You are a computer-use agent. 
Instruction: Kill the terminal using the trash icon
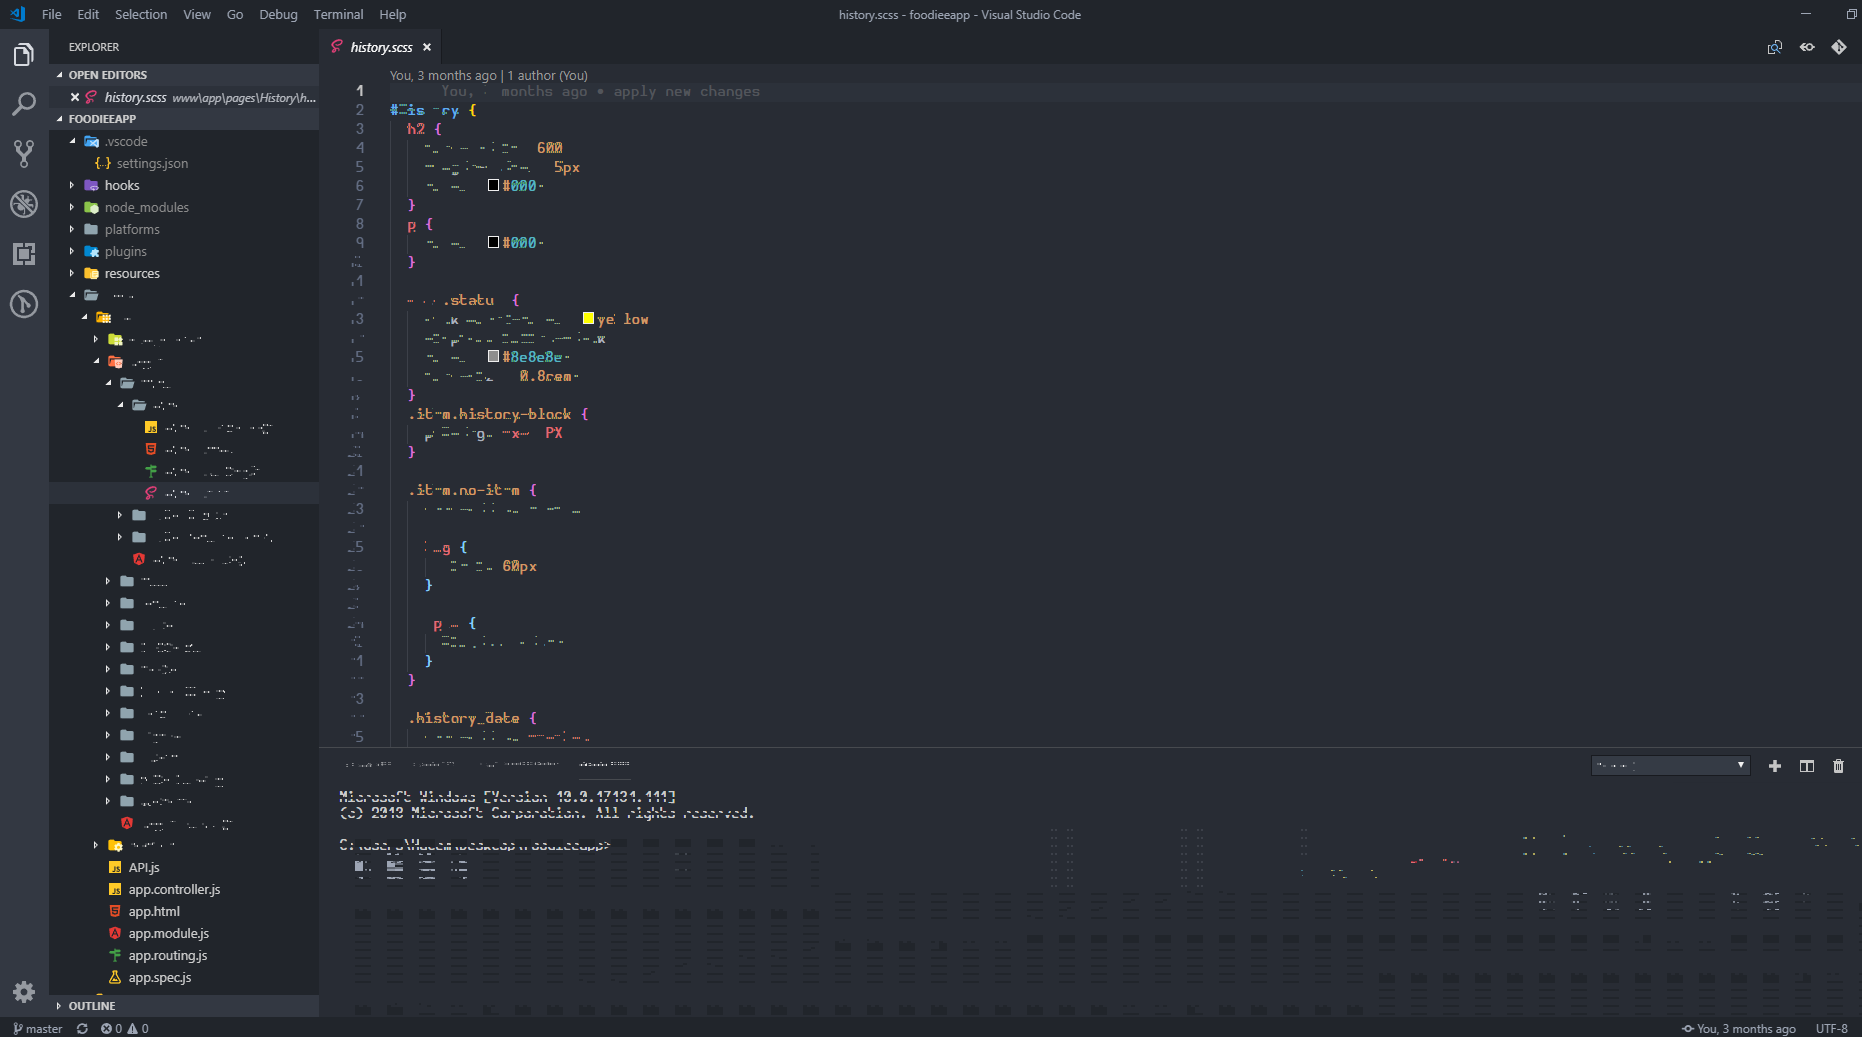(x=1838, y=766)
